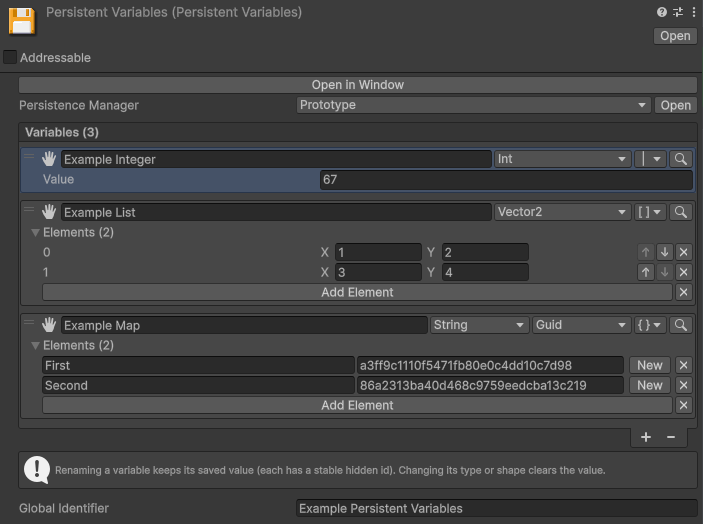Open the Int type dropdown
The image size is (703, 524).
(562, 159)
